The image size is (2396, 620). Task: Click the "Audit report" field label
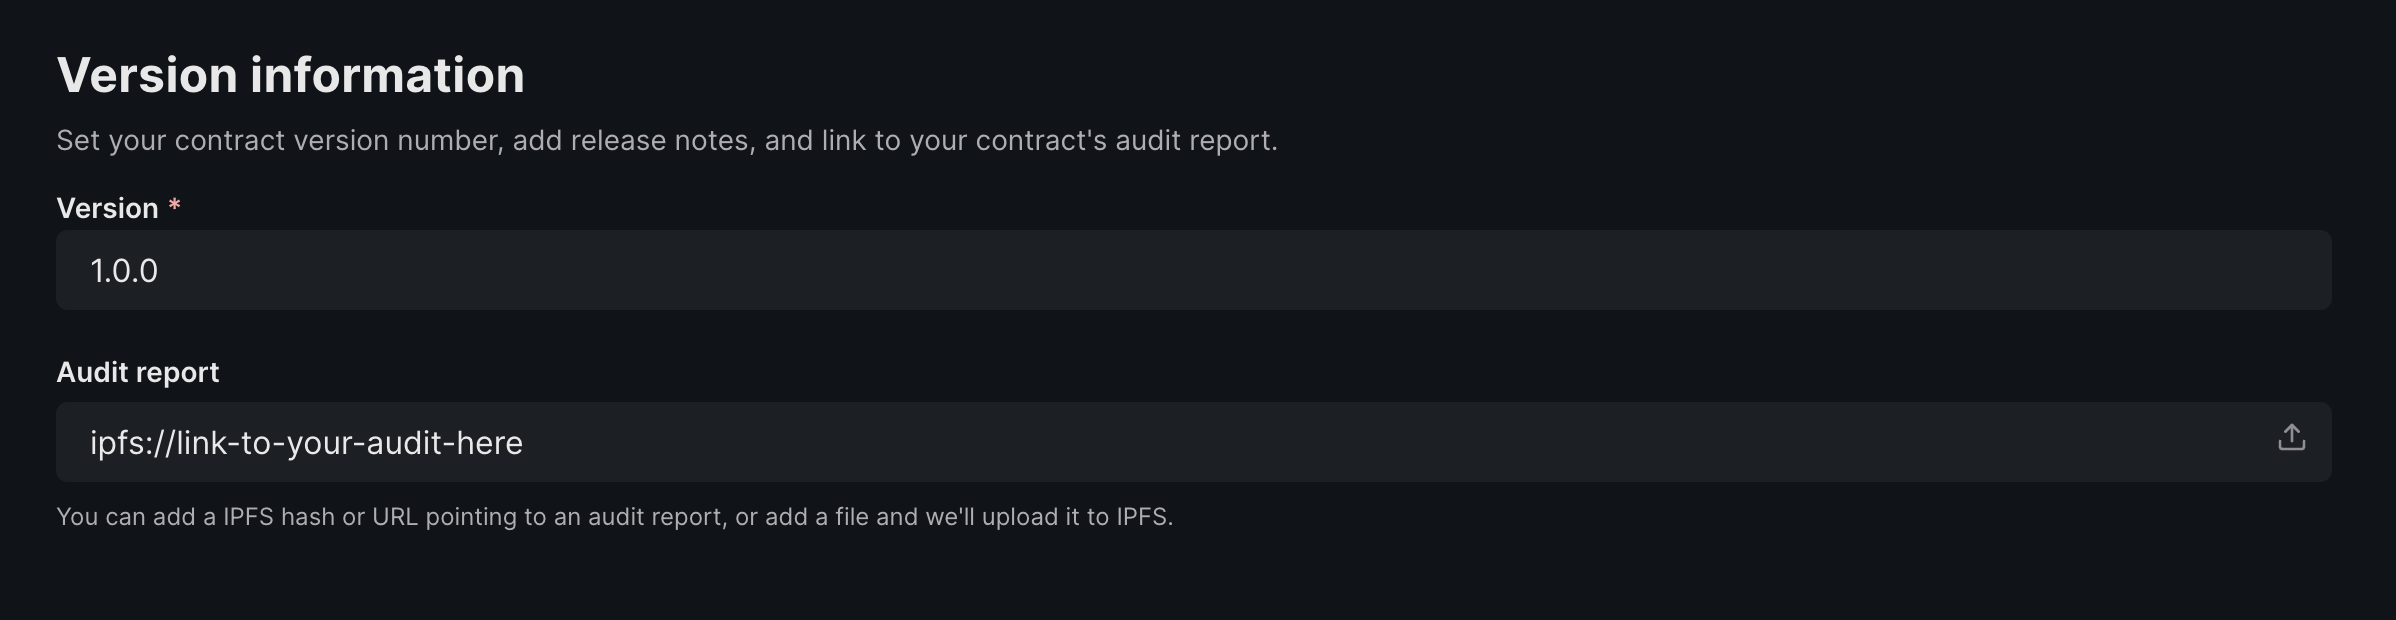(x=138, y=372)
